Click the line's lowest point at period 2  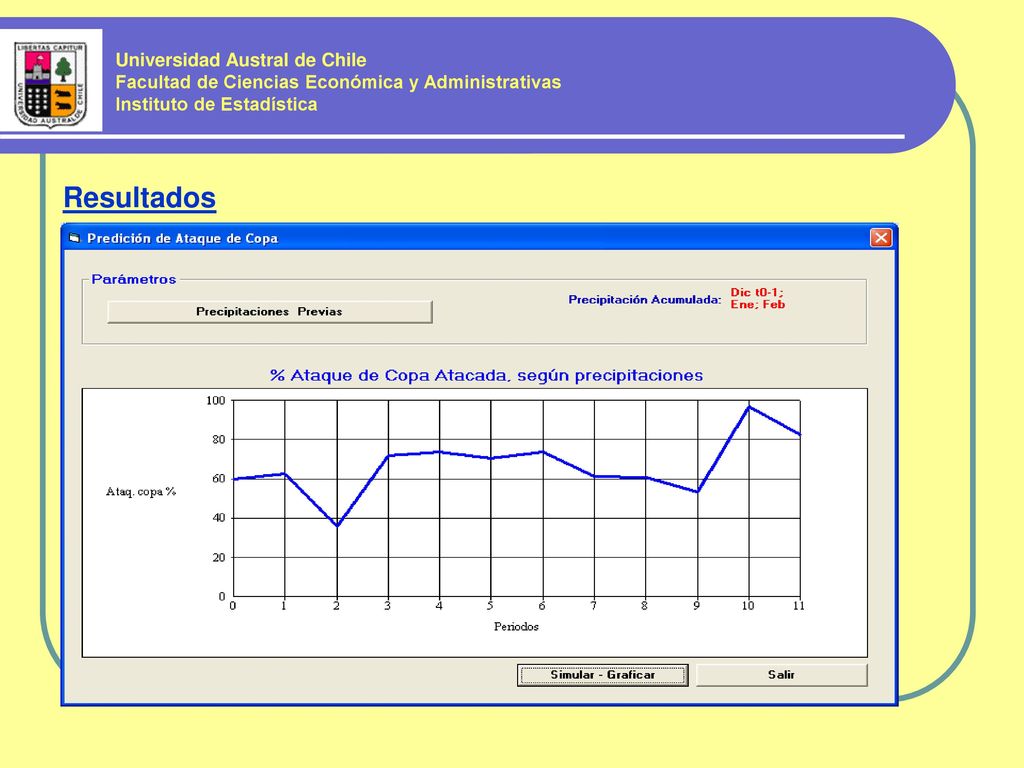337,526
